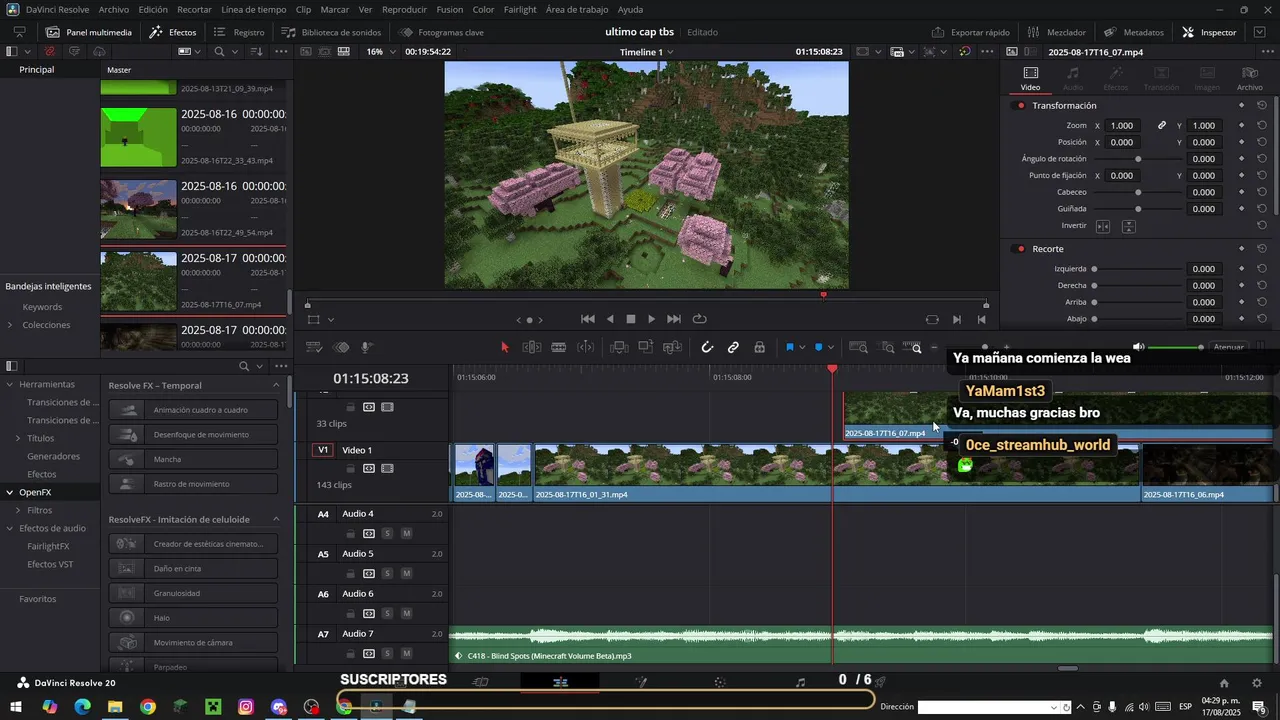The width and height of the screenshot is (1280, 720).
Task: Open the Timeline 1 name dropdown
Action: (646, 52)
